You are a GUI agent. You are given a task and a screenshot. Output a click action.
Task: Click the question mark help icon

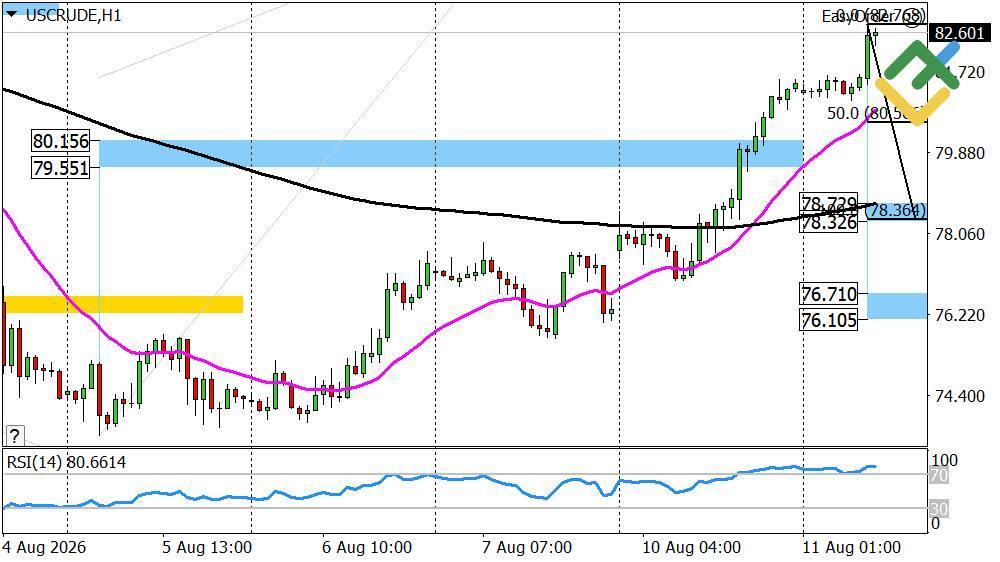tap(14, 436)
